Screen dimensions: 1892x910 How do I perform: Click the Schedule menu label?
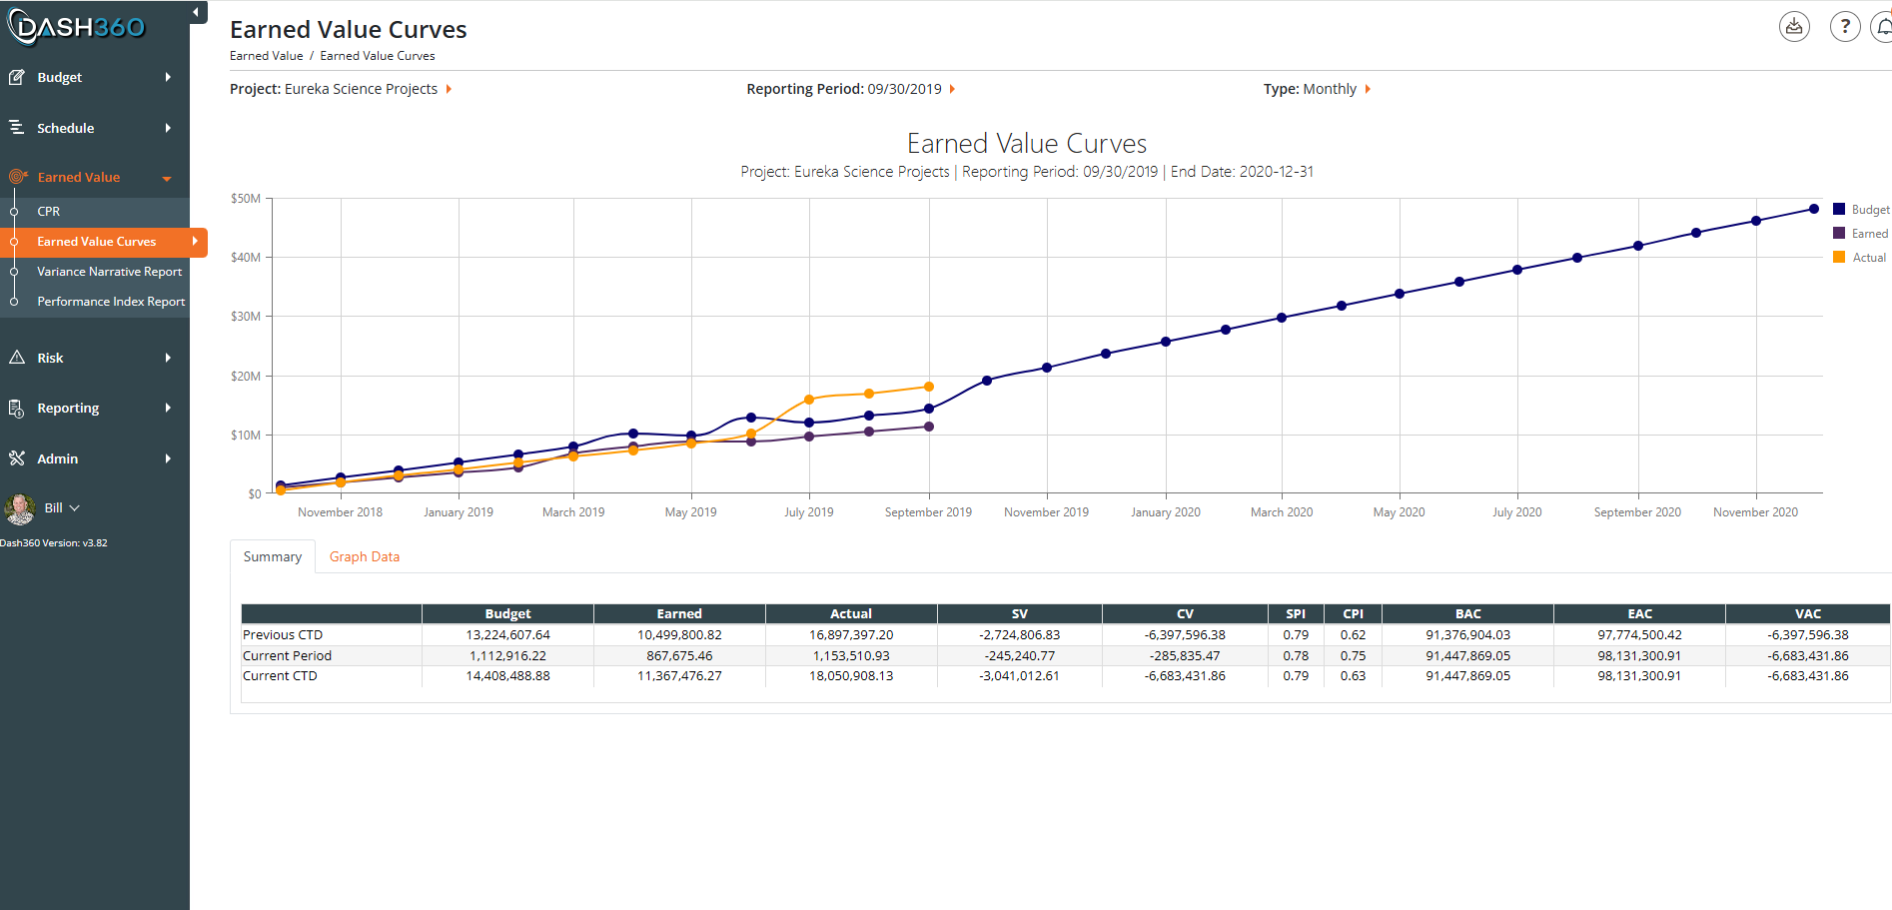65,128
